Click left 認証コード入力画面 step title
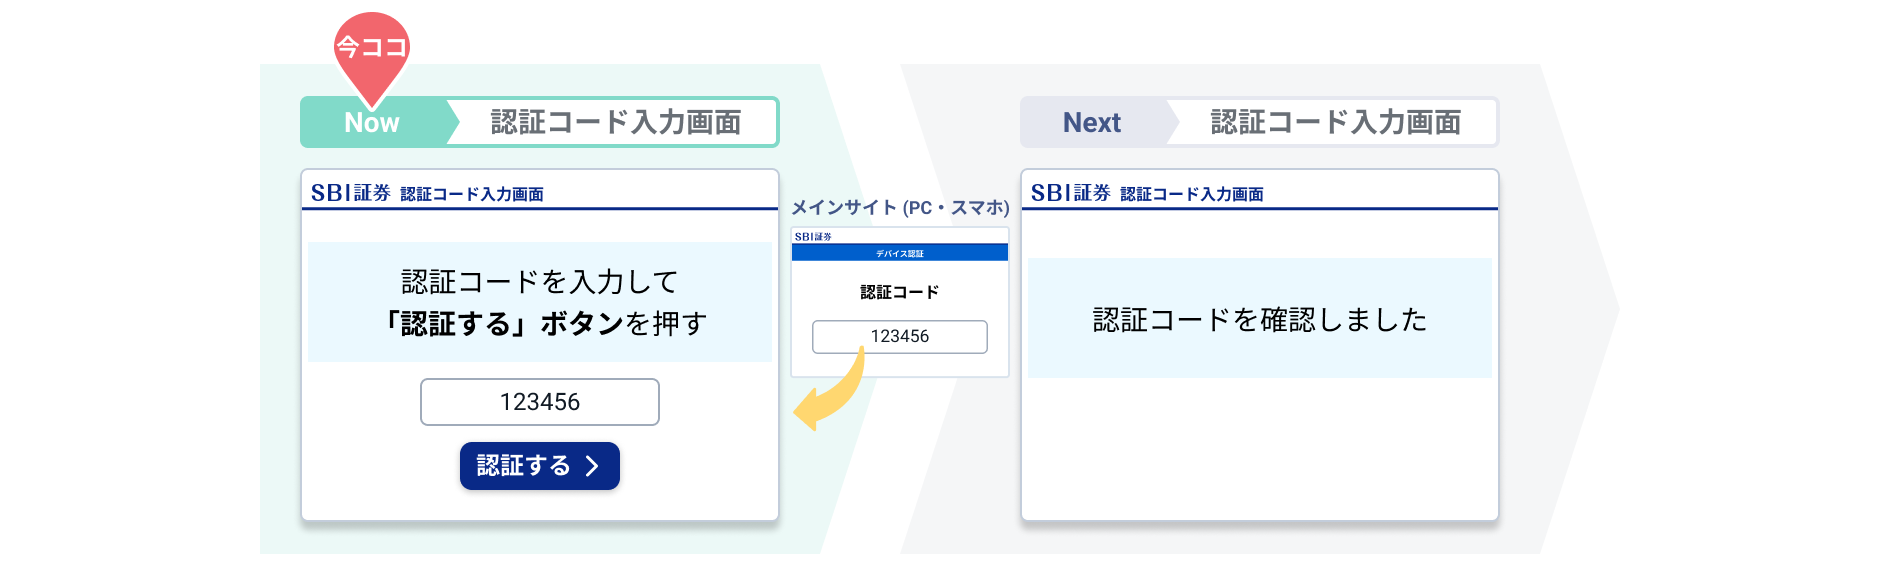This screenshot has width=1880, height=586. coord(615,123)
